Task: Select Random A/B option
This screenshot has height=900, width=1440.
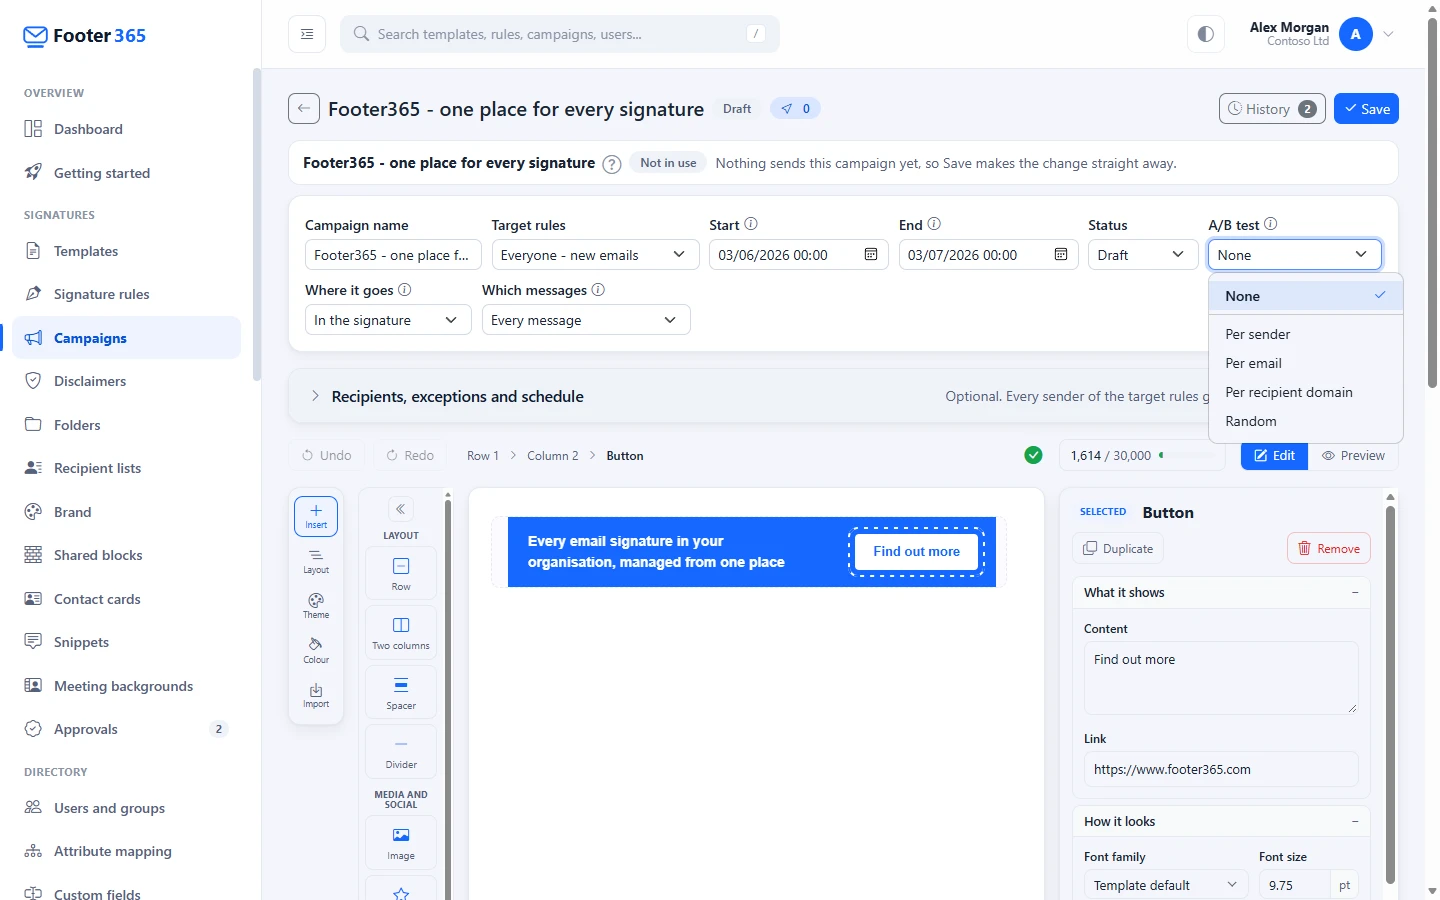Action: coord(1306,421)
